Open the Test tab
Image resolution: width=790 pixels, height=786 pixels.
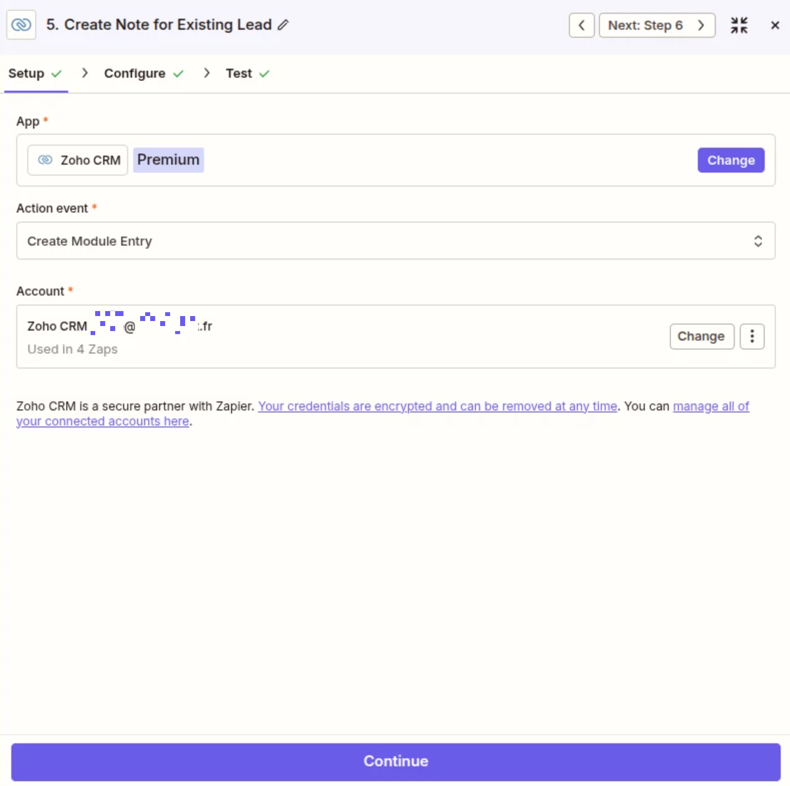click(239, 74)
